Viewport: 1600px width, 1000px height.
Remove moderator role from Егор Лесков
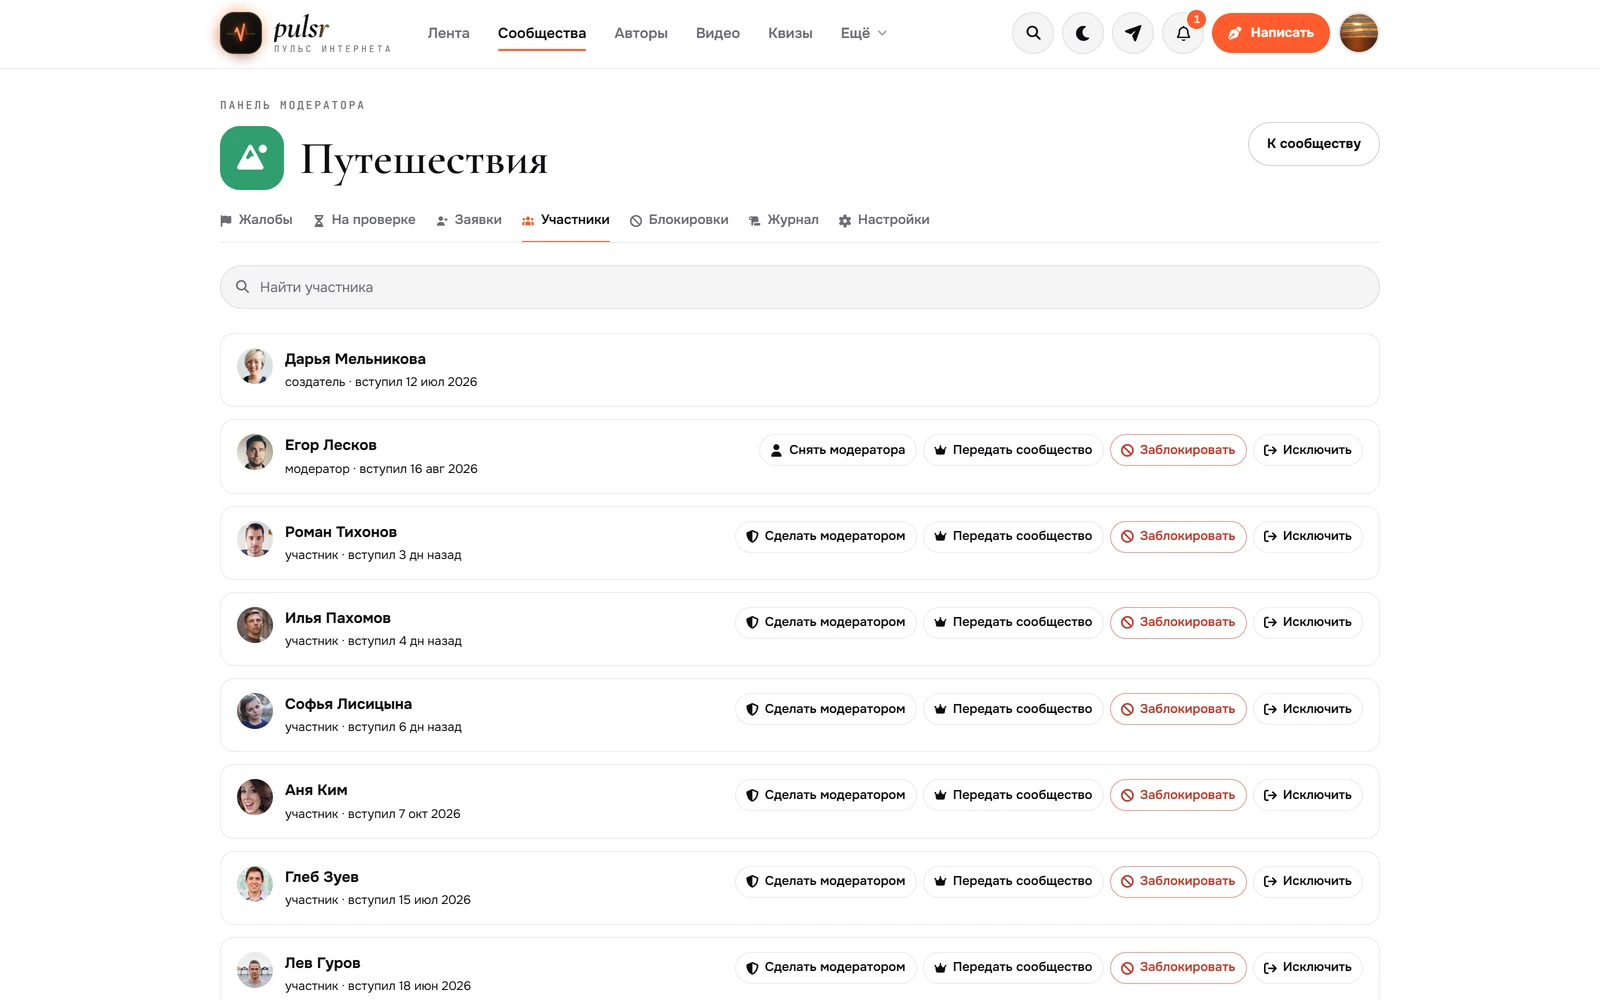pos(838,450)
